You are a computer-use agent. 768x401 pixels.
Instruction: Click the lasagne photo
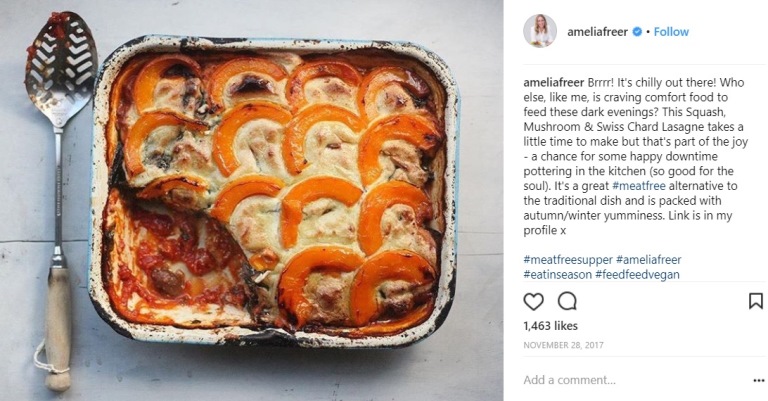point(274,191)
